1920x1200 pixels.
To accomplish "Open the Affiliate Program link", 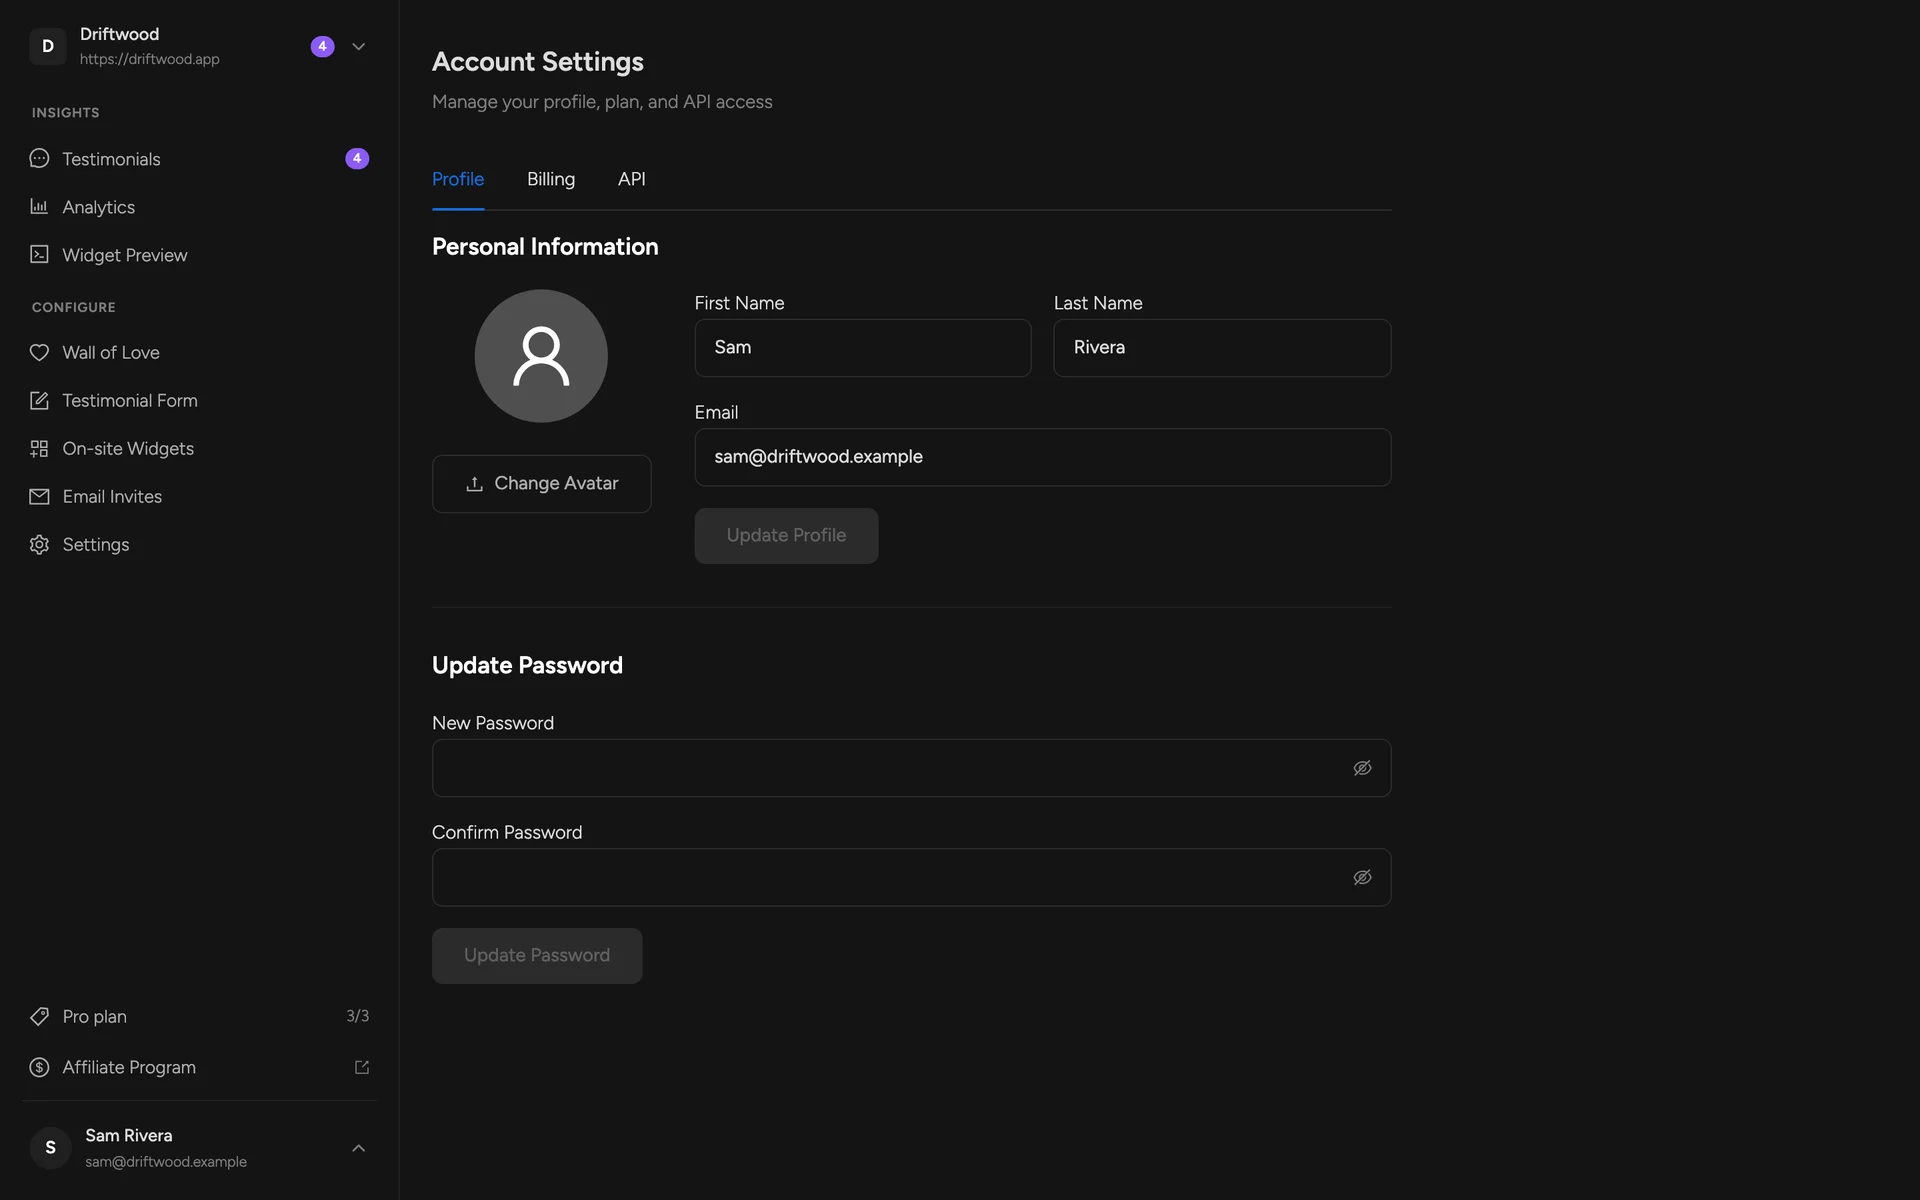I will click(199, 1068).
